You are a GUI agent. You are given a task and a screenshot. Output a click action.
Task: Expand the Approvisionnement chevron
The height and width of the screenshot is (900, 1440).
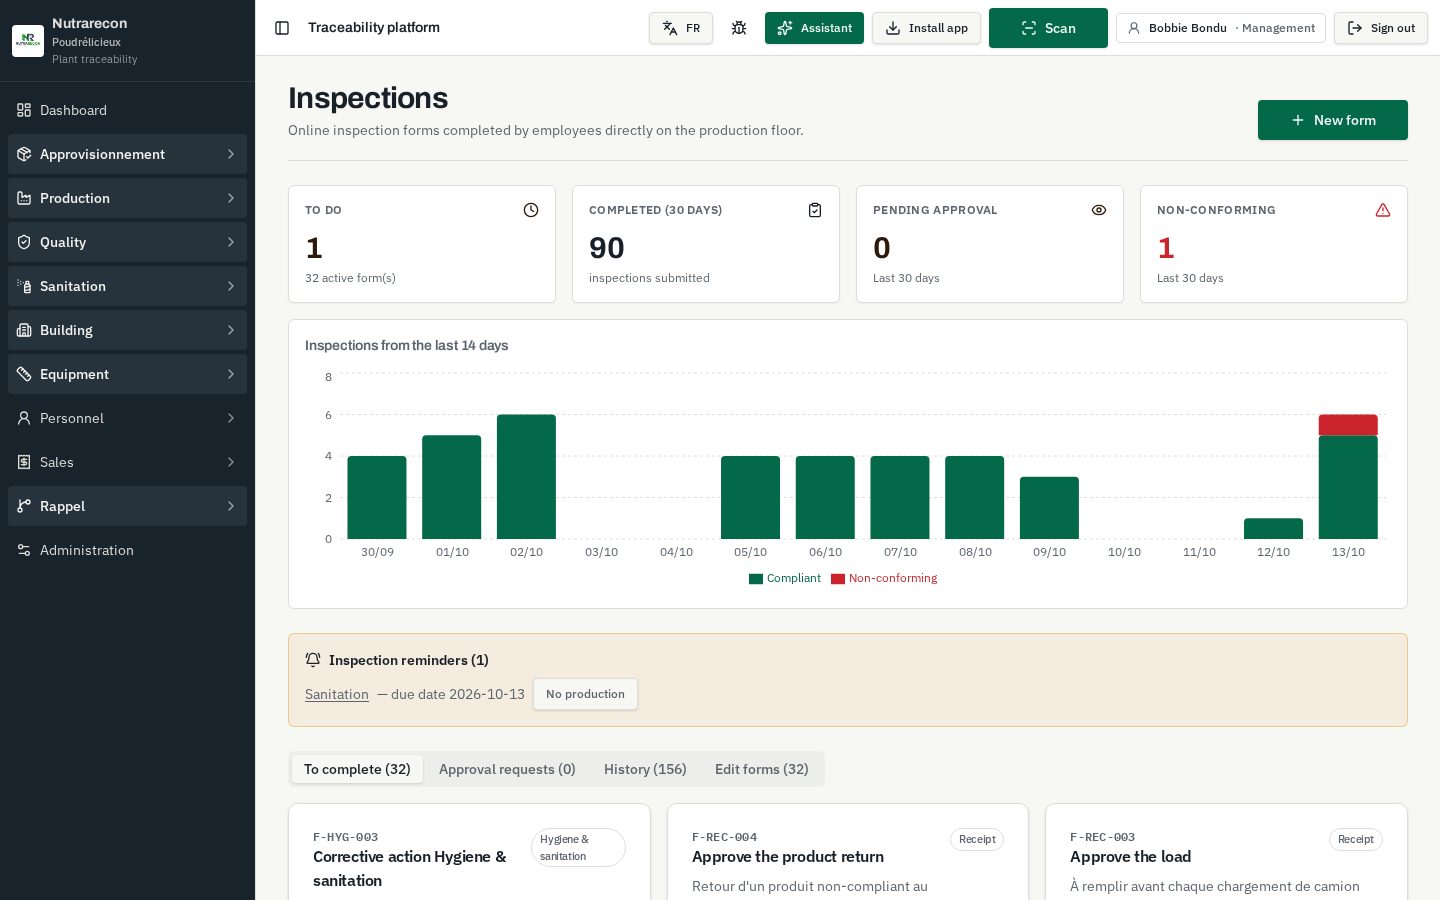click(230, 154)
